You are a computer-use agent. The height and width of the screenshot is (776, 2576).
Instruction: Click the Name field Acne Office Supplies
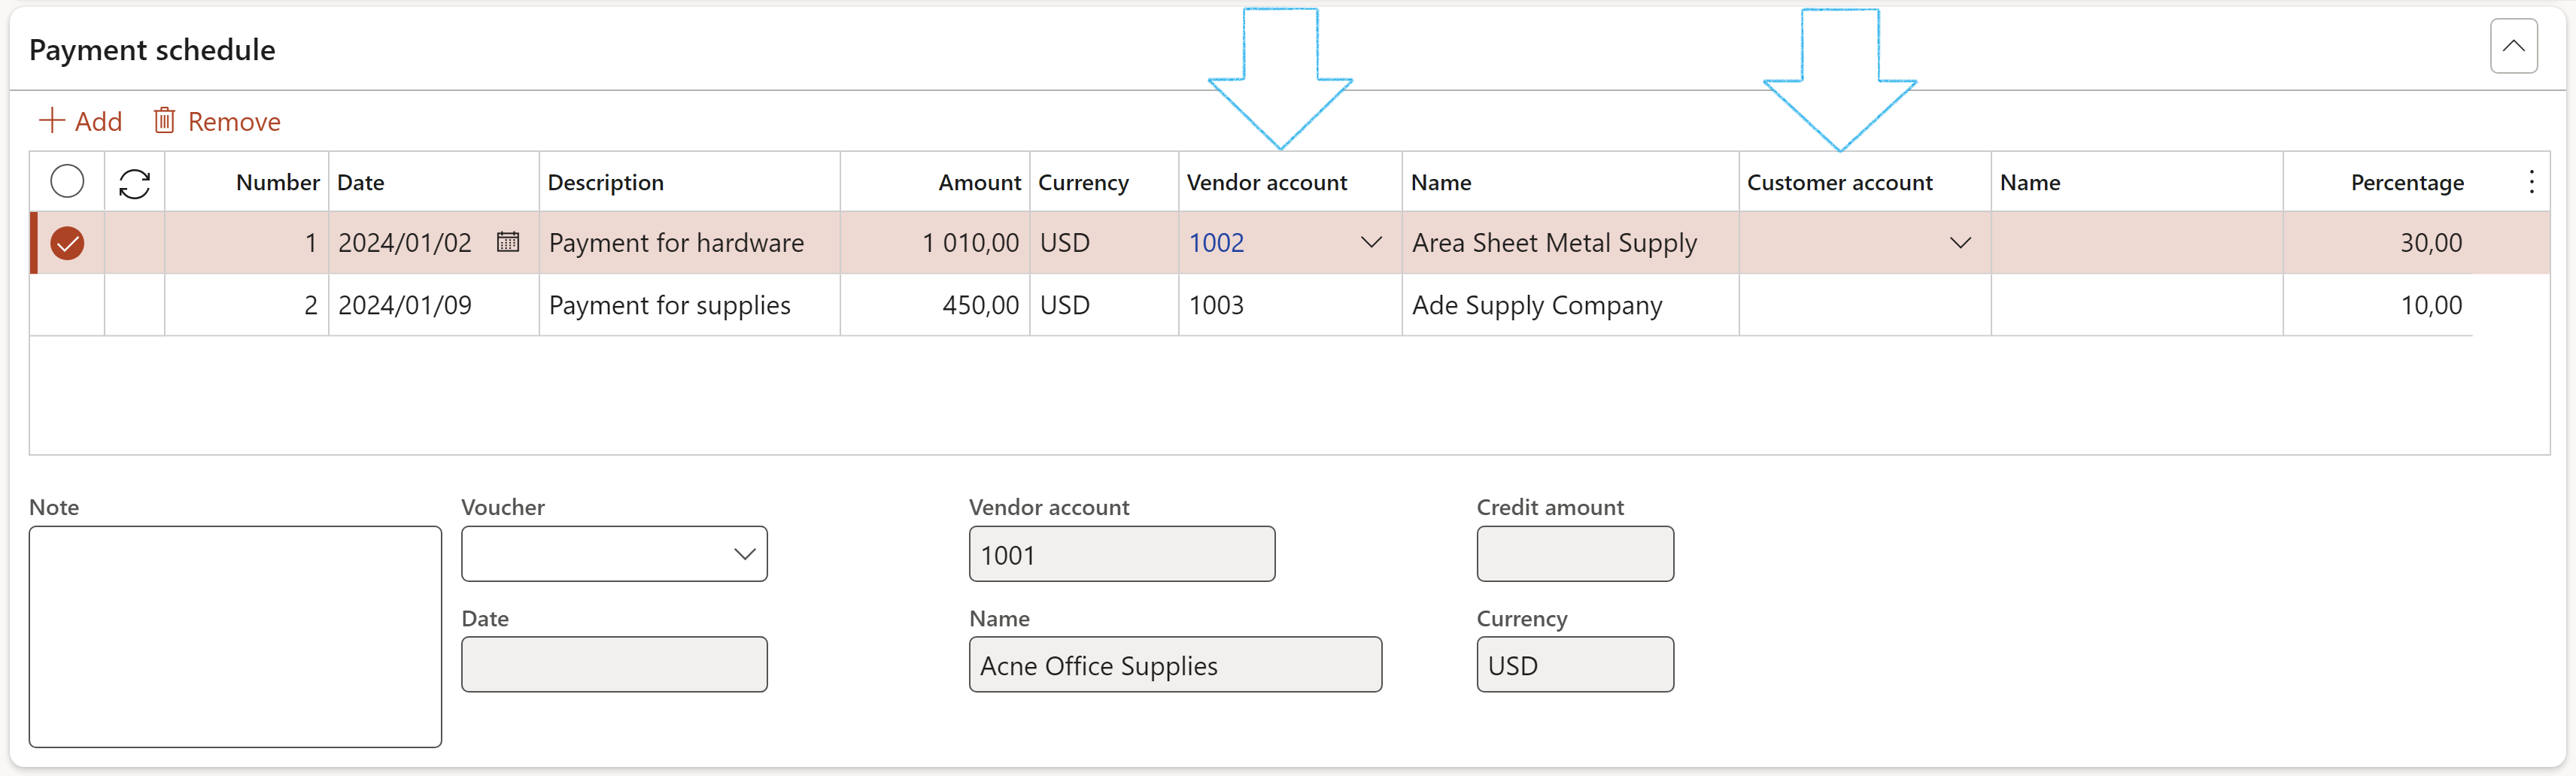pos(1175,665)
